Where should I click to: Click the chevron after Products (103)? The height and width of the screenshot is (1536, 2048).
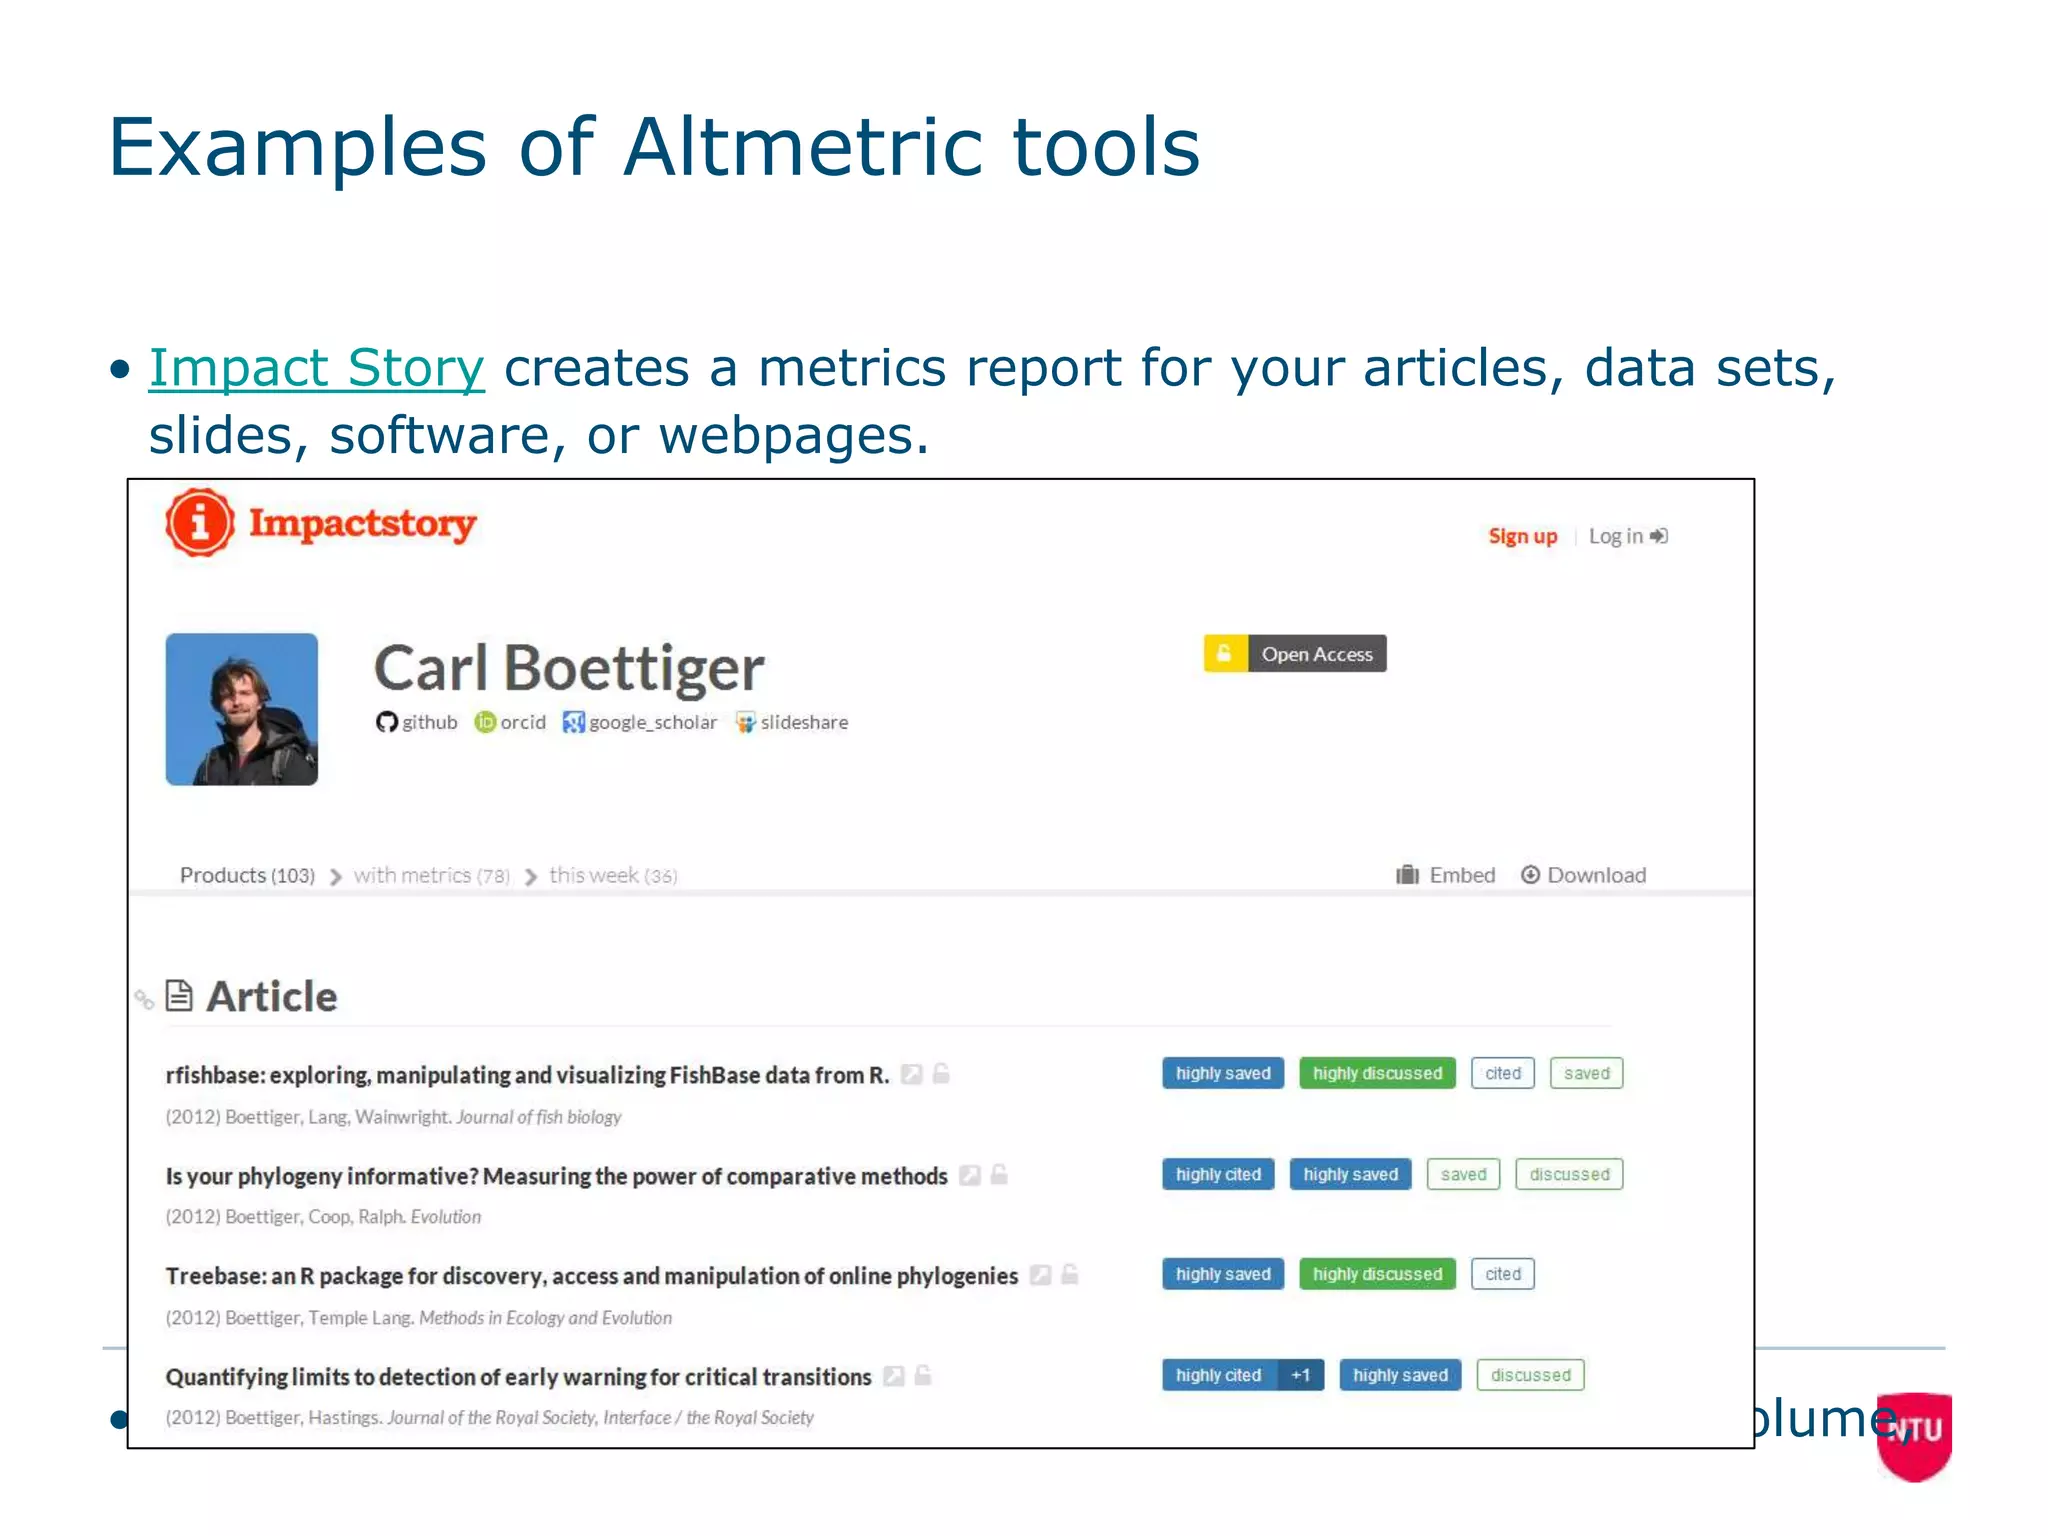coord(335,877)
